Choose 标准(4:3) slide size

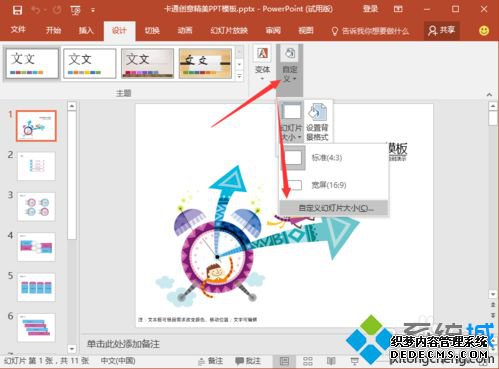point(334,157)
